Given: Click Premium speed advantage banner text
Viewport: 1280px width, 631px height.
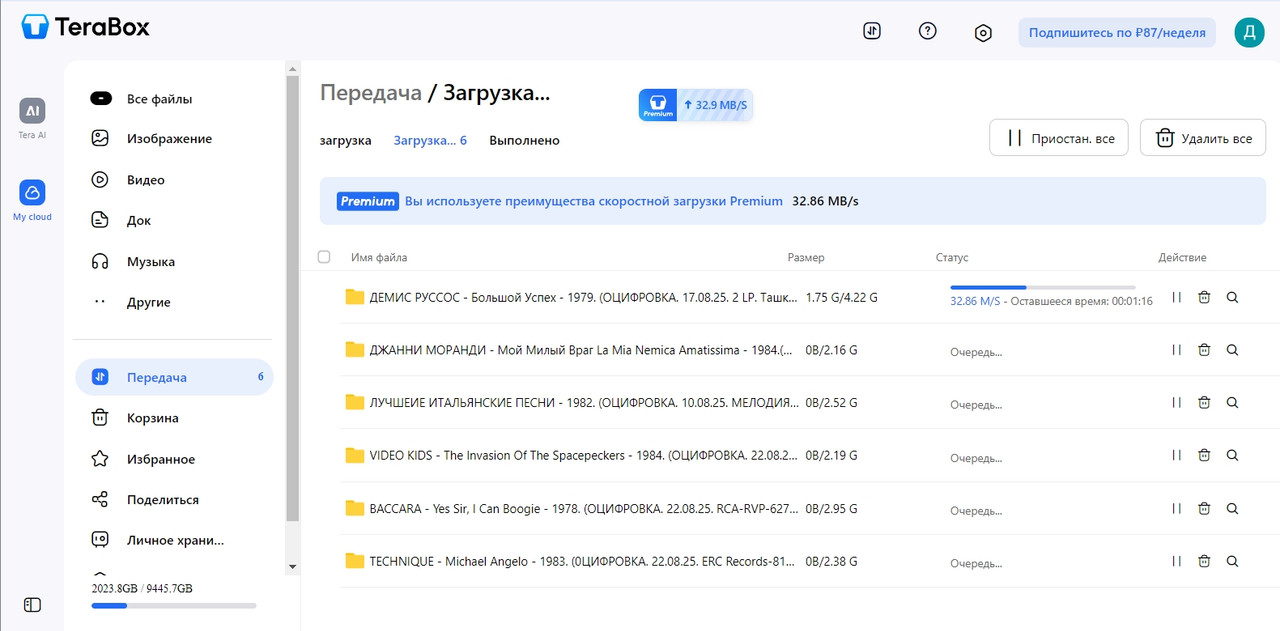Looking at the screenshot, I should (x=594, y=201).
